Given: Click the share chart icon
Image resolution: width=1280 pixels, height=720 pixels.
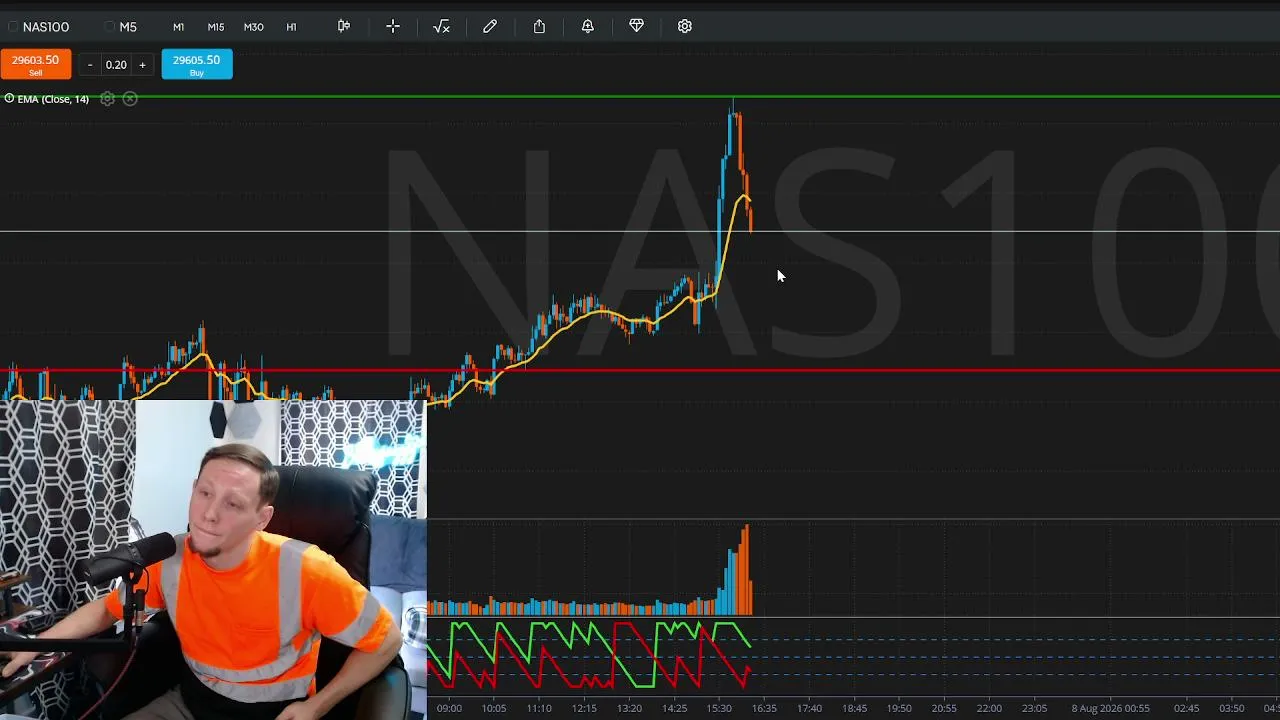Looking at the screenshot, I should point(539,26).
